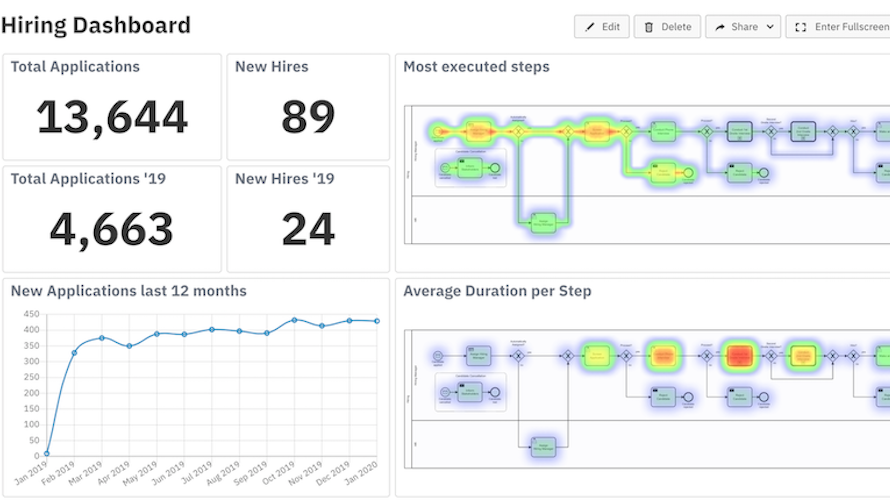The width and height of the screenshot is (890, 500).
Task: Open the Total Applications '19 tile
Action: [112, 219]
